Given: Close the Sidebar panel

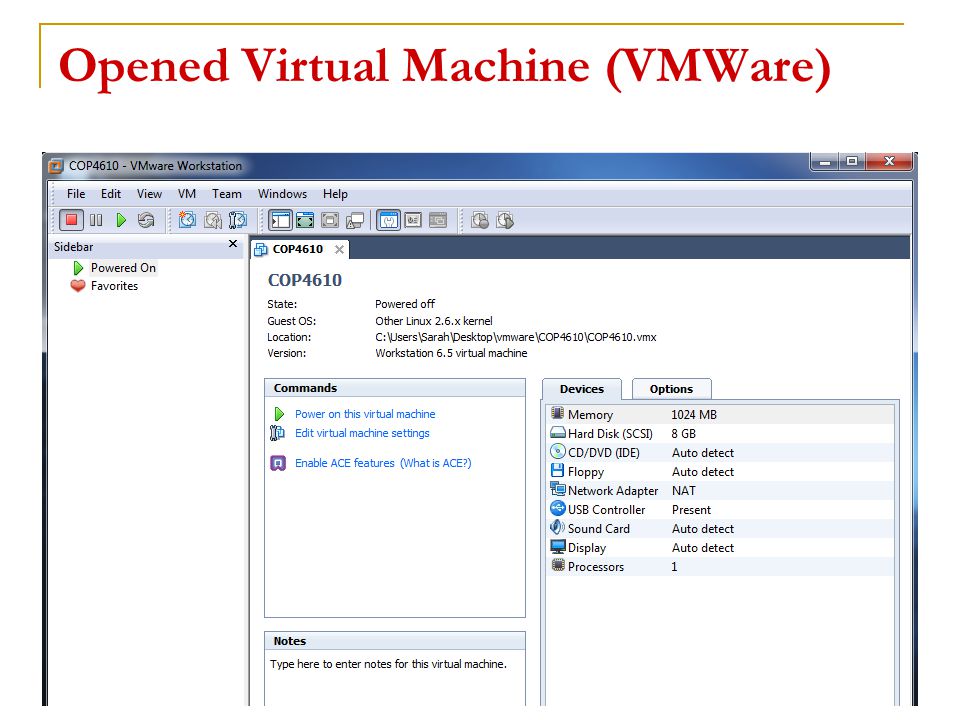Looking at the screenshot, I should (233, 244).
